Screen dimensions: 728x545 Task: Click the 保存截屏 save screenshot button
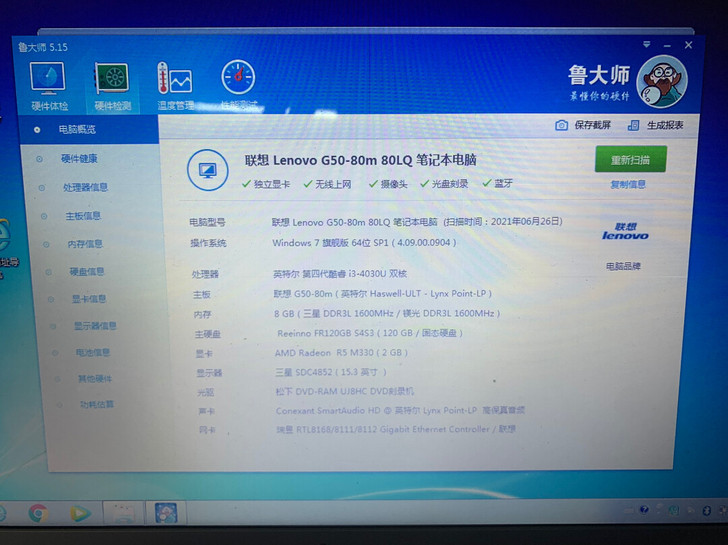pyautogui.click(x=583, y=125)
